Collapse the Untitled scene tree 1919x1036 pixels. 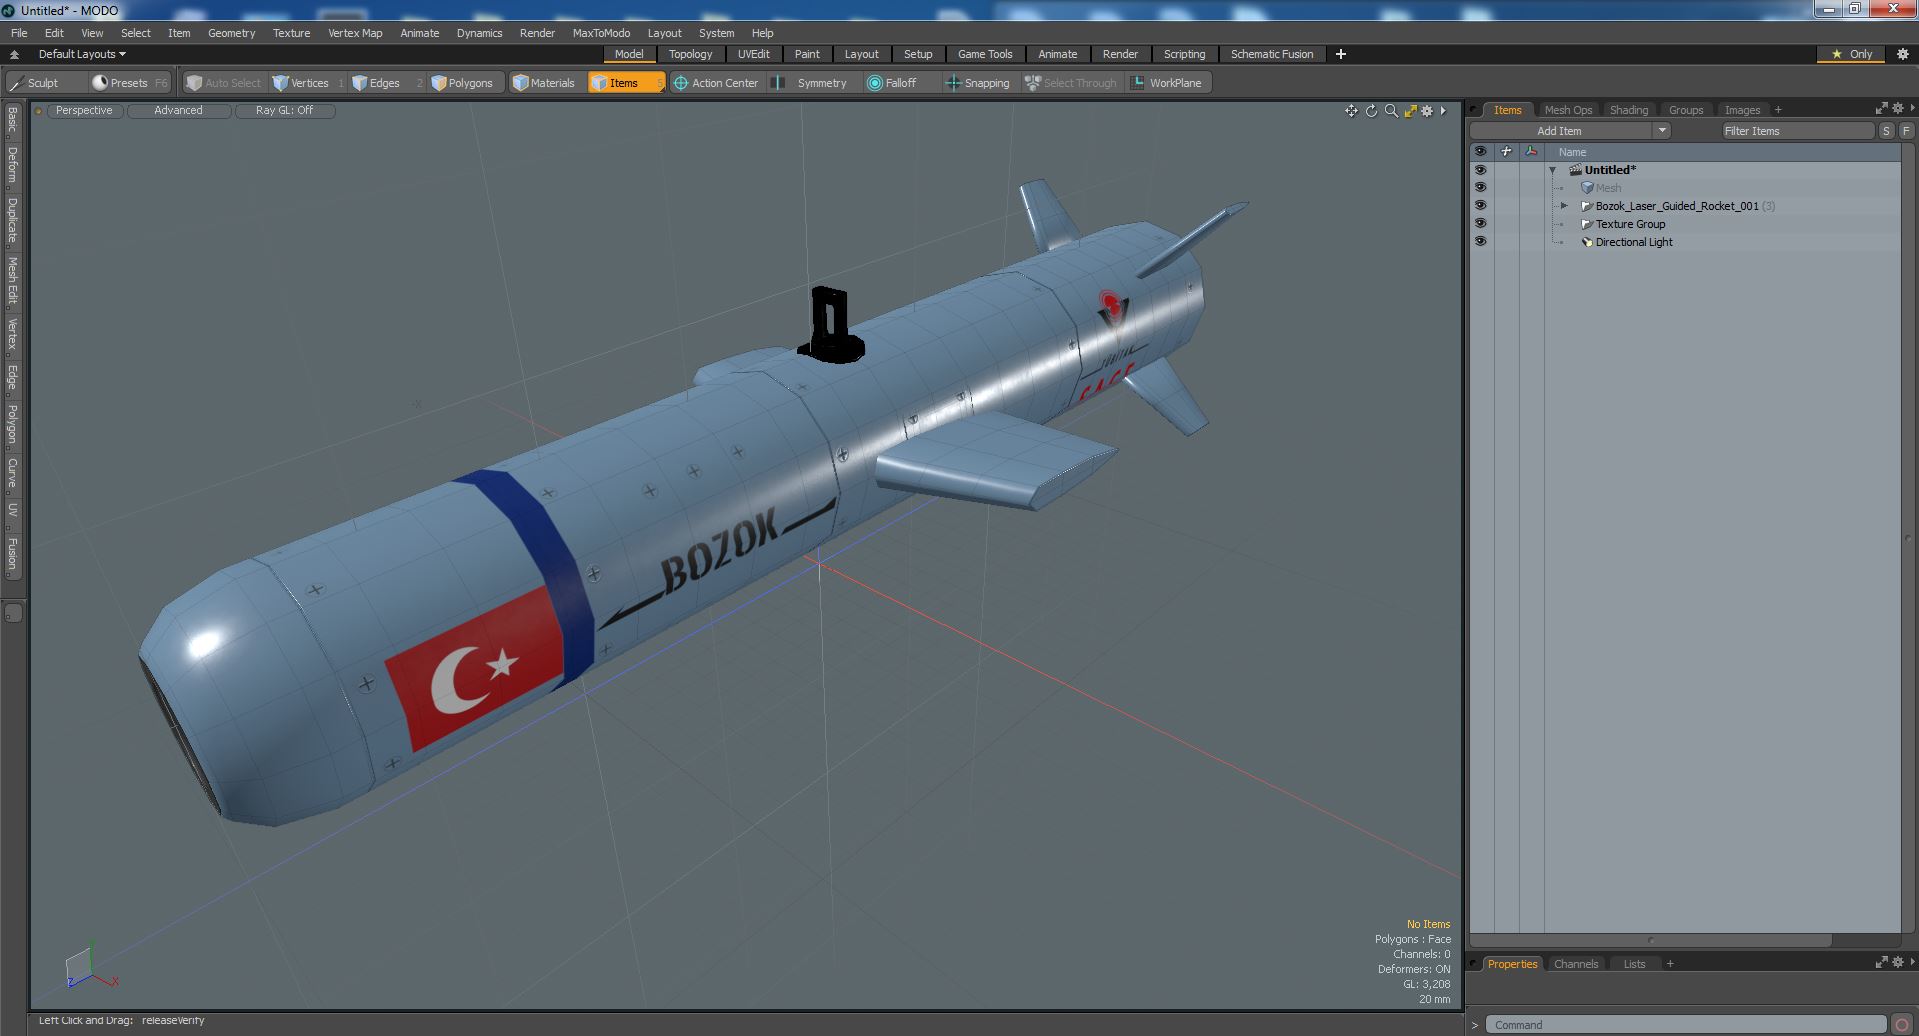tap(1553, 170)
